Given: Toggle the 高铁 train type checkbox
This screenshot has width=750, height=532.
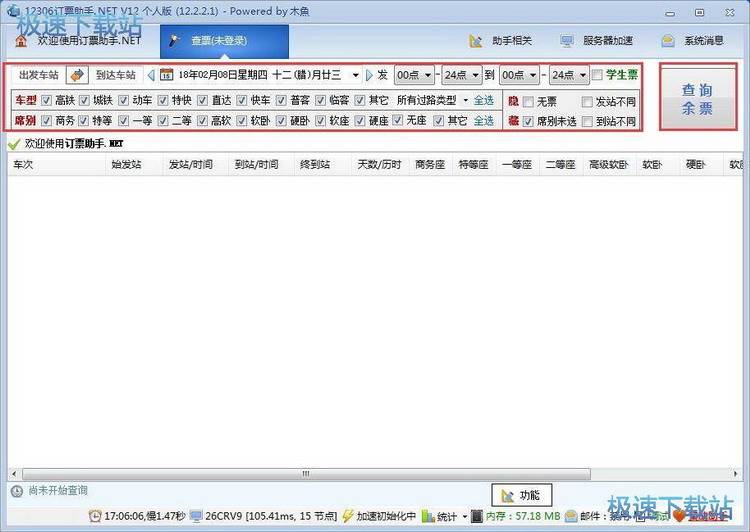Looking at the screenshot, I should pos(46,100).
